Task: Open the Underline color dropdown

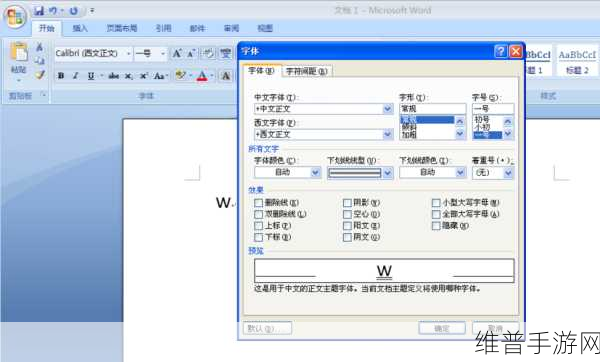Action: pos(460,173)
